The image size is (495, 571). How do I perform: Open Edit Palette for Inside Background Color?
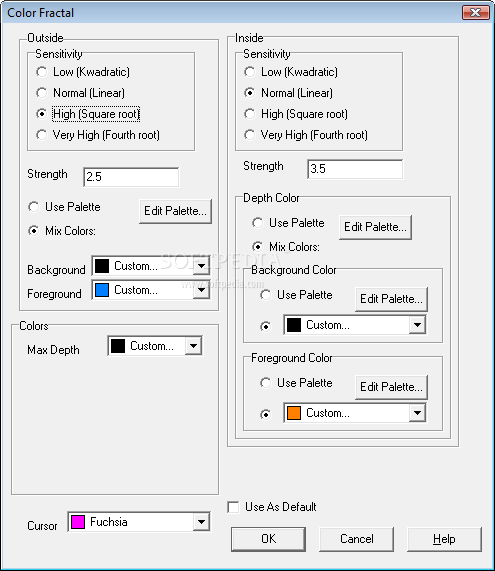pyautogui.click(x=391, y=299)
